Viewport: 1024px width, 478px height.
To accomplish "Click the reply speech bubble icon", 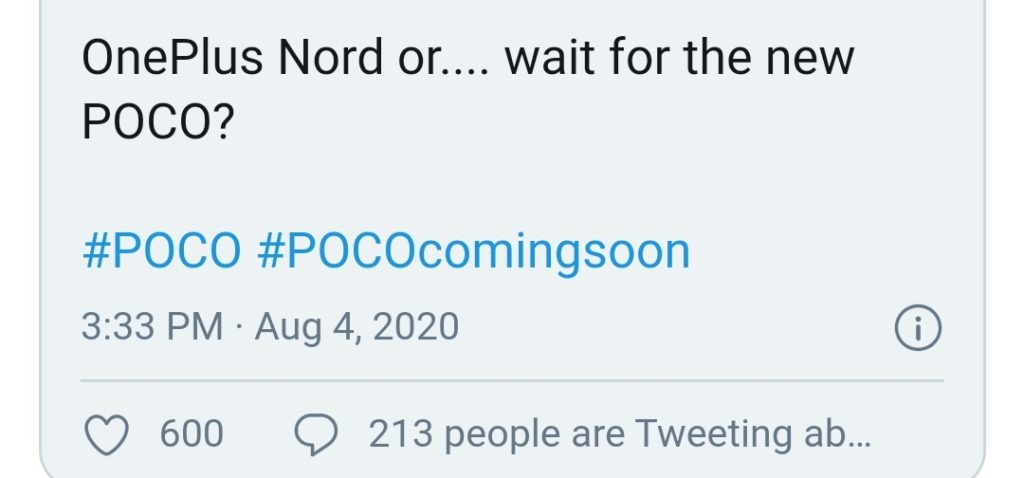I will click(316, 435).
